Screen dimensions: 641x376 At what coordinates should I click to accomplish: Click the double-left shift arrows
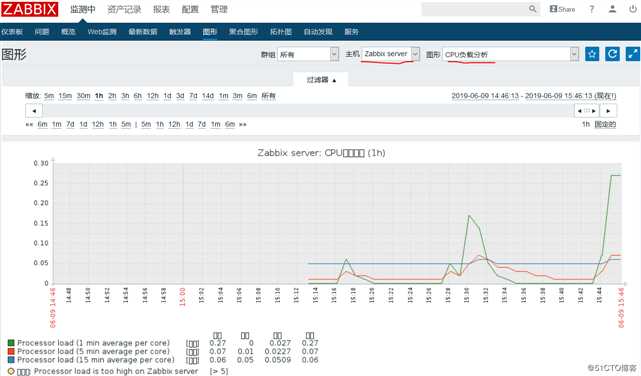pyautogui.click(x=29, y=124)
